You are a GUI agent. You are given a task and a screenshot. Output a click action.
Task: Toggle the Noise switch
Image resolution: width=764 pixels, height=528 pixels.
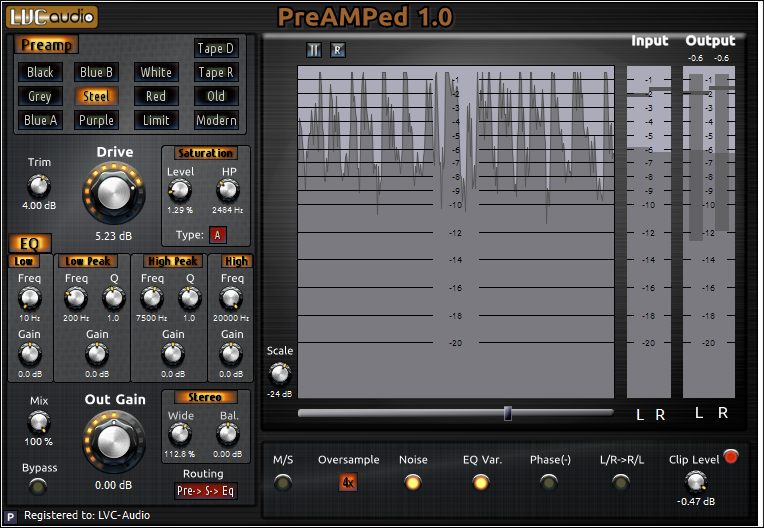pyautogui.click(x=413, y=483)
